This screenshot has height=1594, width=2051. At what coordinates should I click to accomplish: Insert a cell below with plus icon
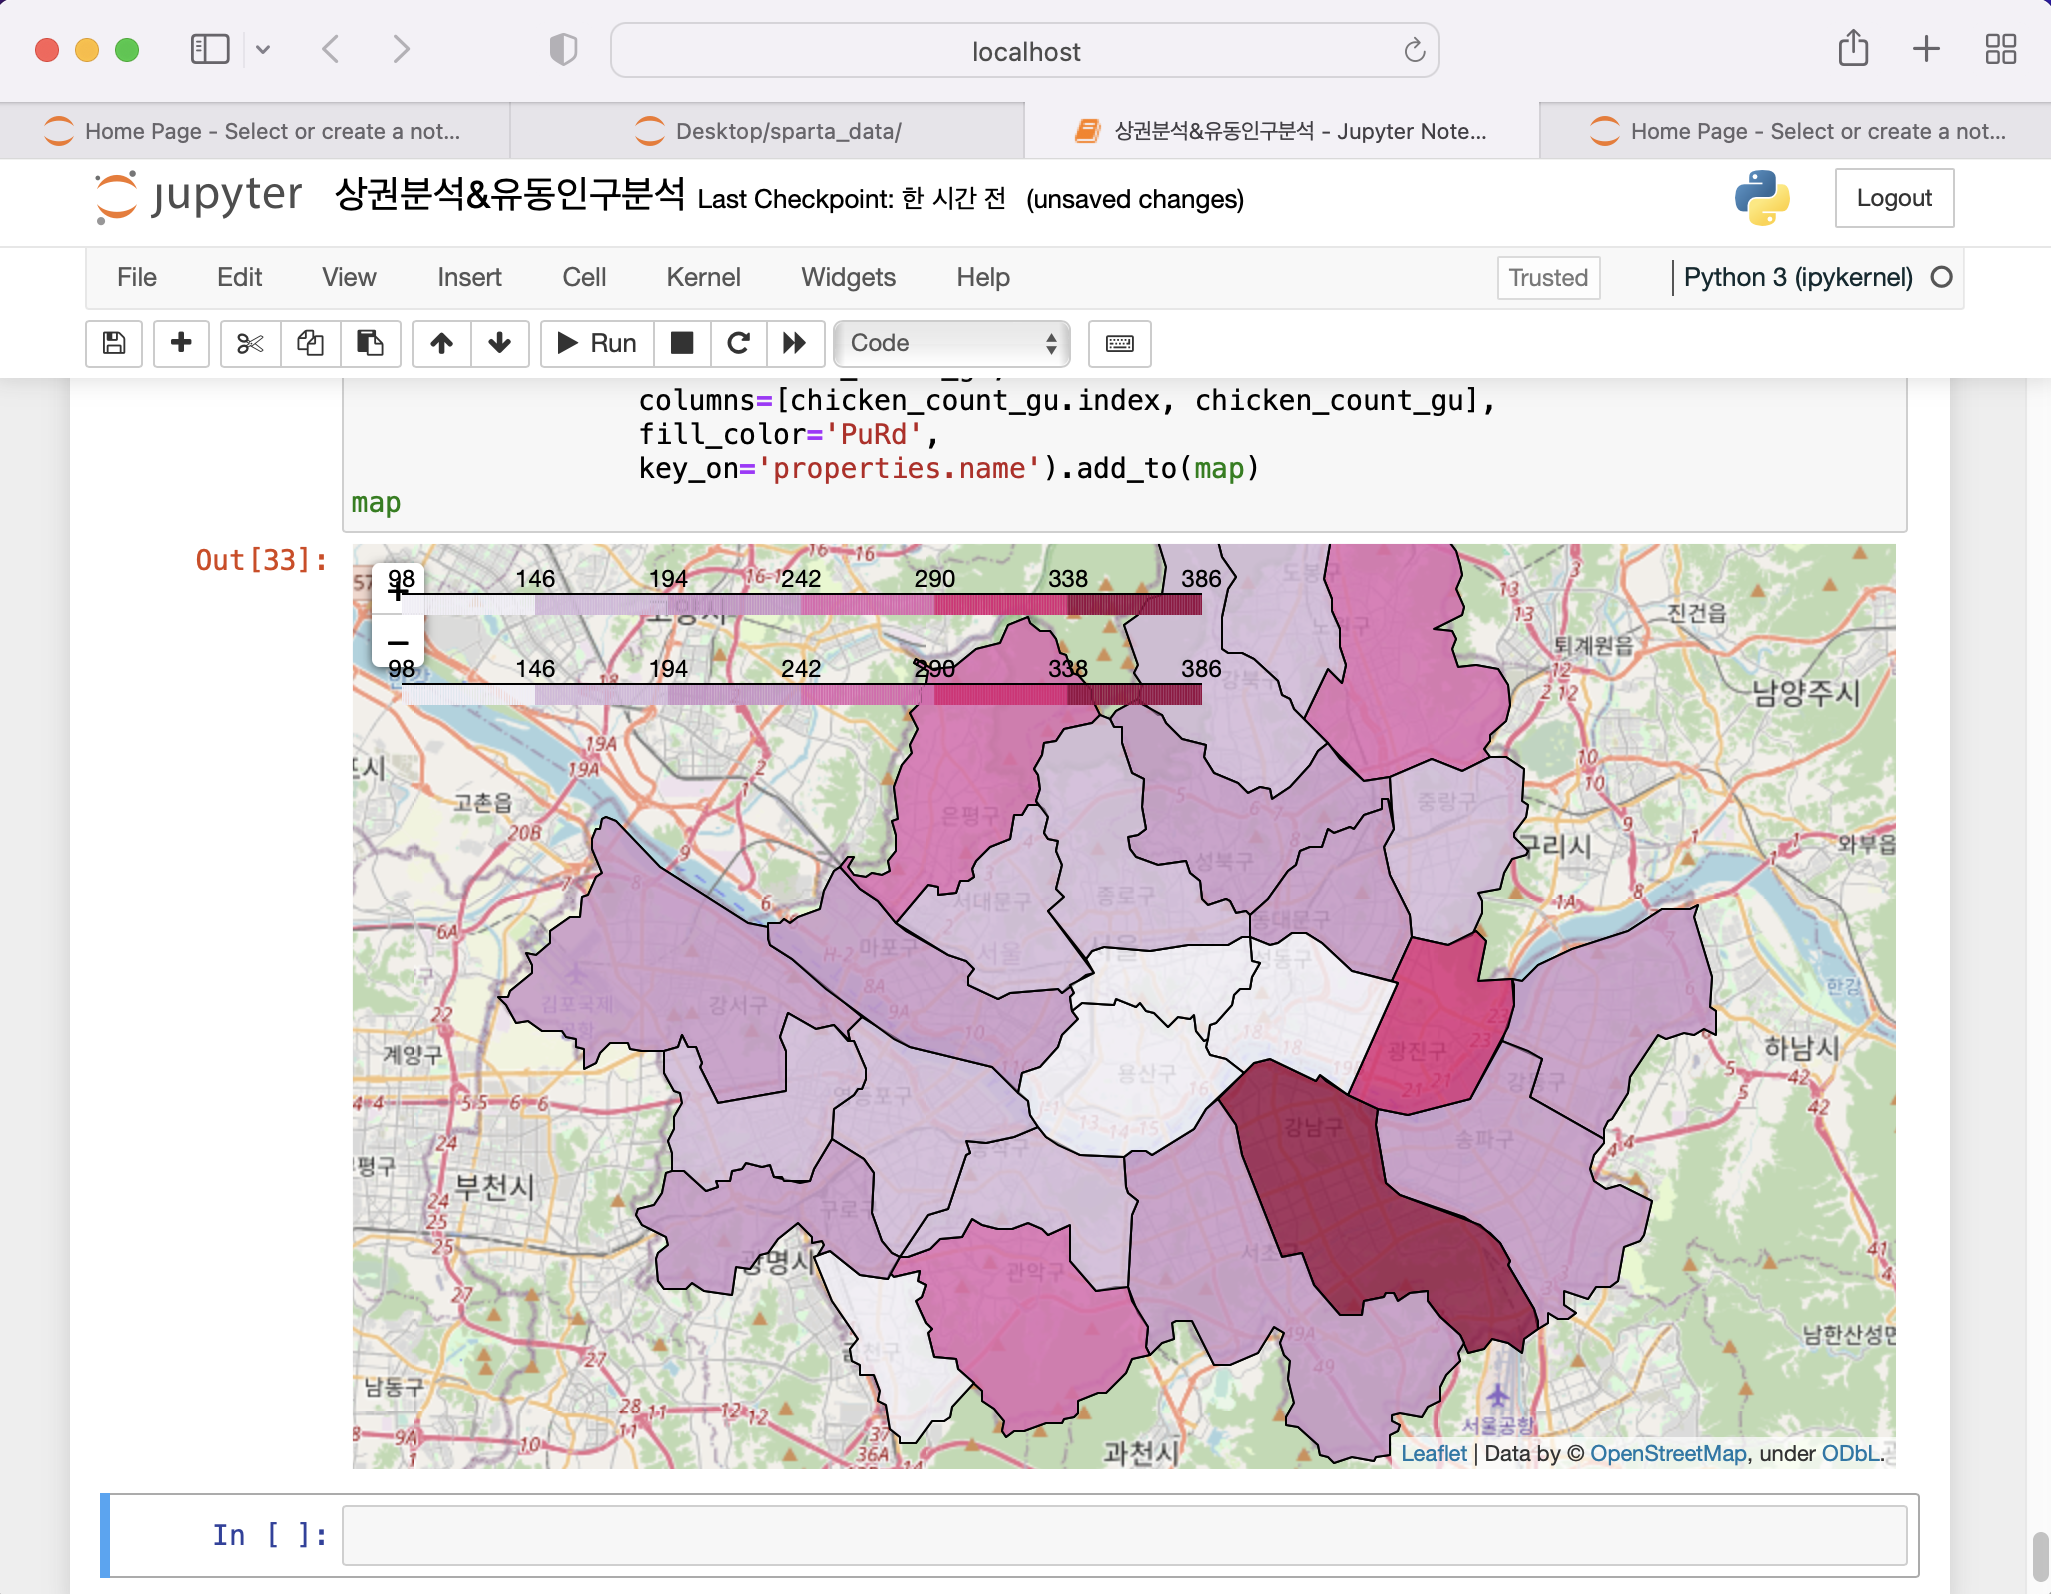[181, 343]
